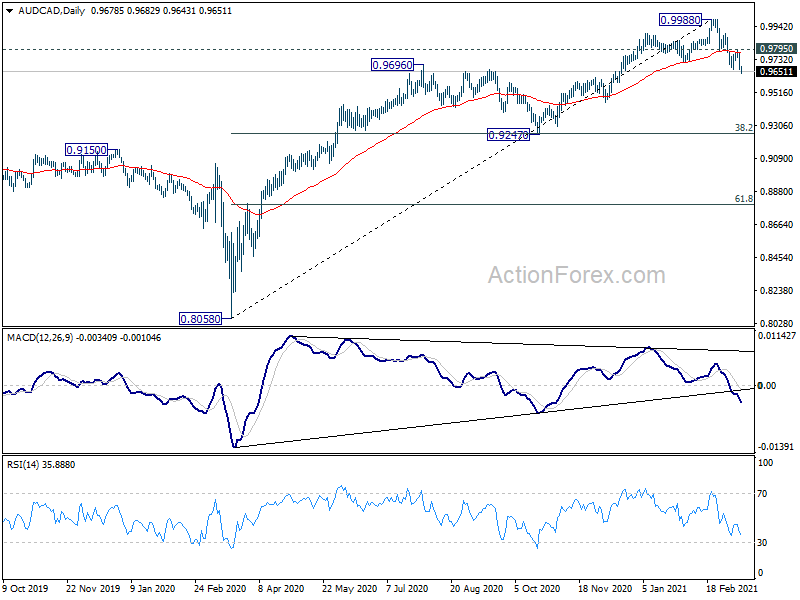Click the 7 Jul 2020 date label
Screen dimensions: 800x600
407,588
